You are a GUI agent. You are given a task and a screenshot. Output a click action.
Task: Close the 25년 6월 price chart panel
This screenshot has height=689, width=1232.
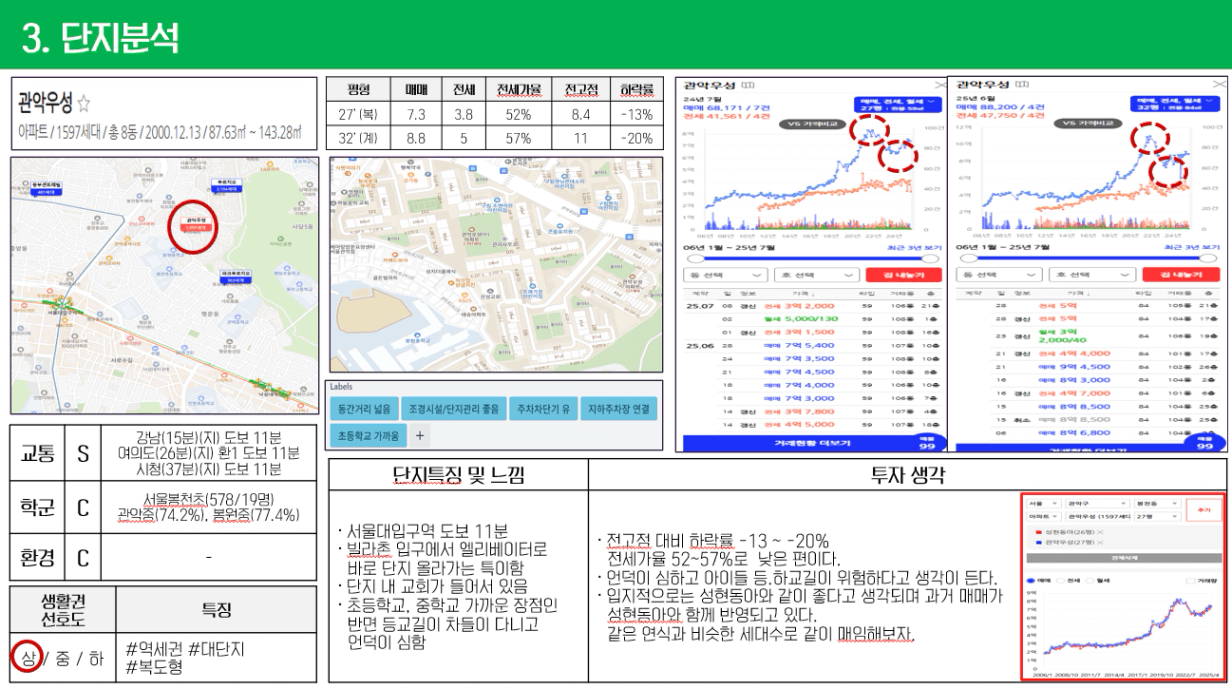coord(1217,84)
